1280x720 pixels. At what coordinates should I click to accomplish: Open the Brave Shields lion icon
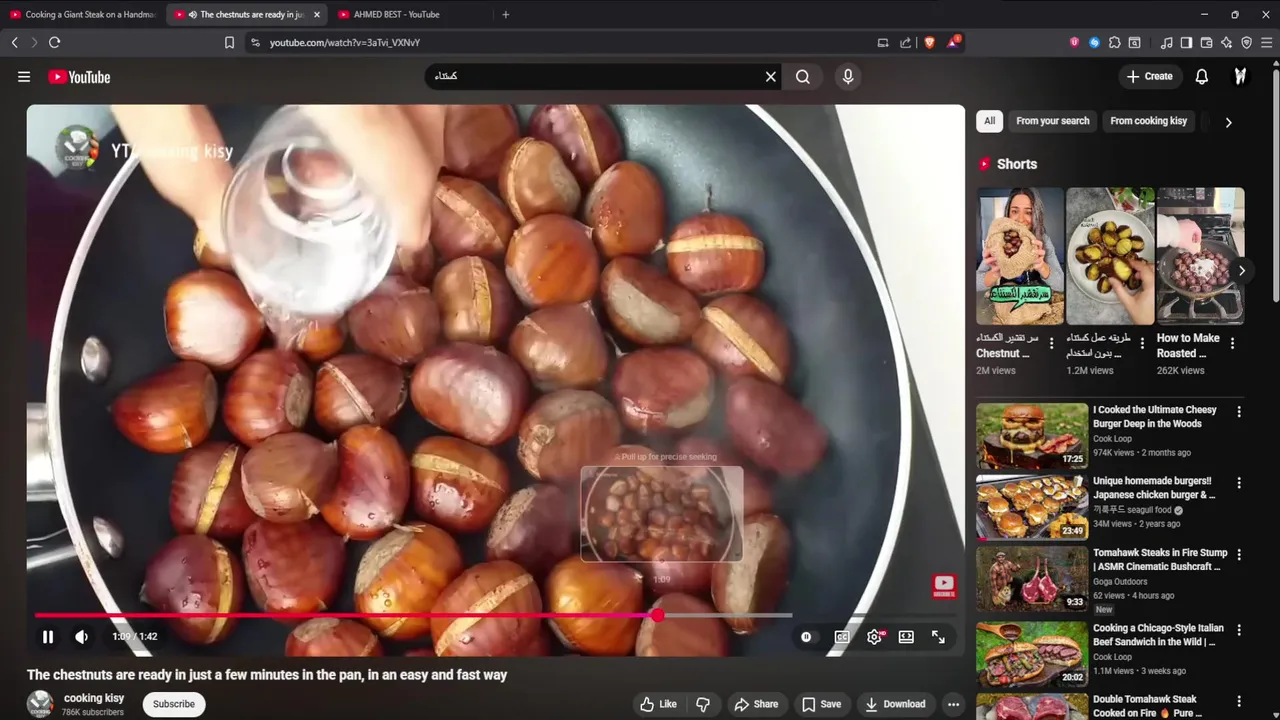point(929,43)
